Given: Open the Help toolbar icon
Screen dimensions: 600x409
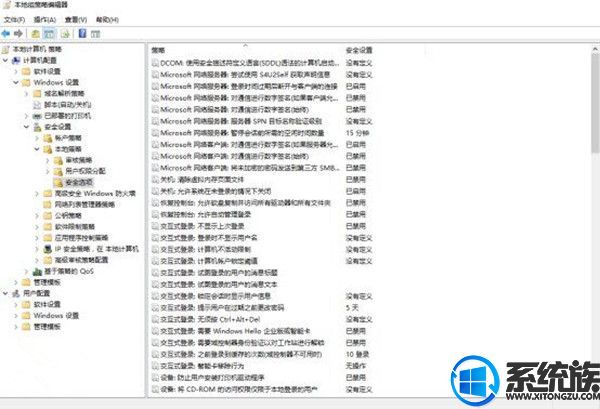Looking at the screenshot, I should pyautogui.click(x=82, y=34).
